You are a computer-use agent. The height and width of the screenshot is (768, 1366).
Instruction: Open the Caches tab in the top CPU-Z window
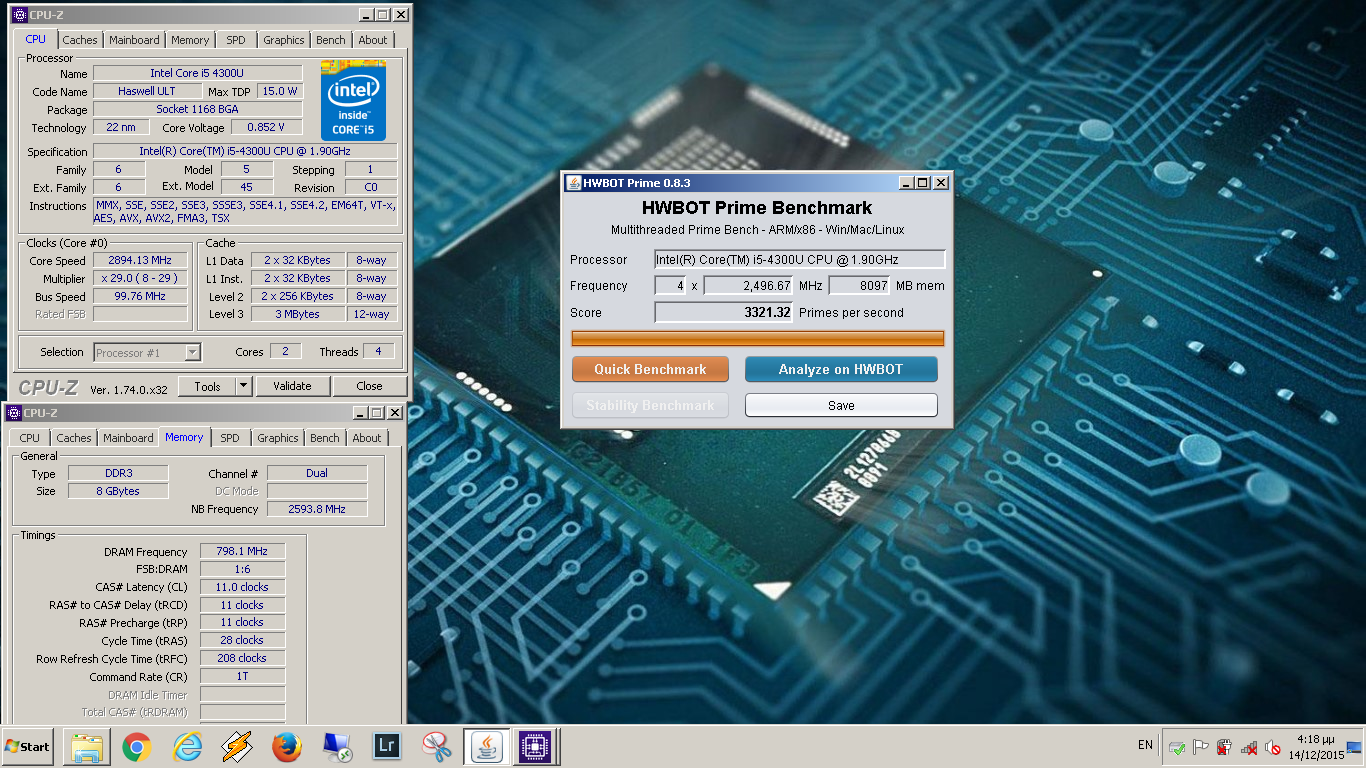pyautogui.click(x=80, y=40)
